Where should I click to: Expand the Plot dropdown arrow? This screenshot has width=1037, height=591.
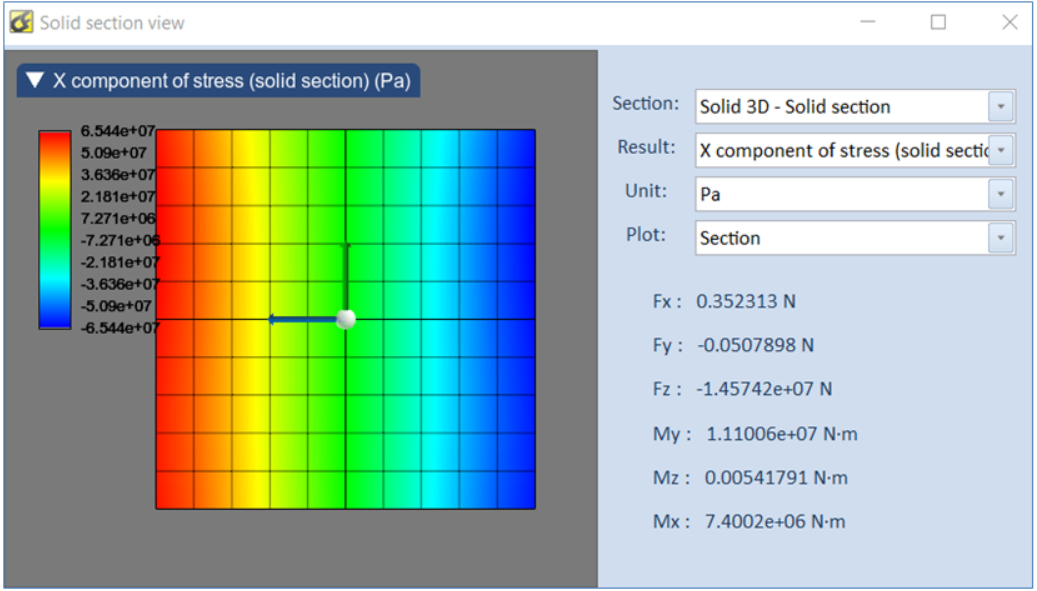pyautogui.click(x=1000, y=239)
